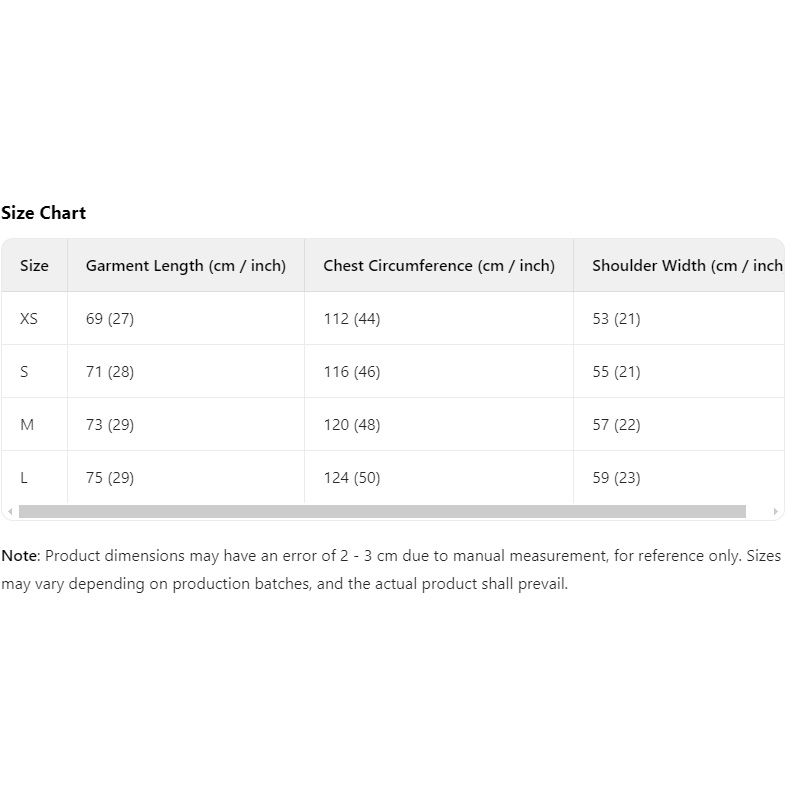Image resolution: width=794 pixels, height=794 pixels.
Task: Select the Garment Length column header
Action: click(186, 266)
